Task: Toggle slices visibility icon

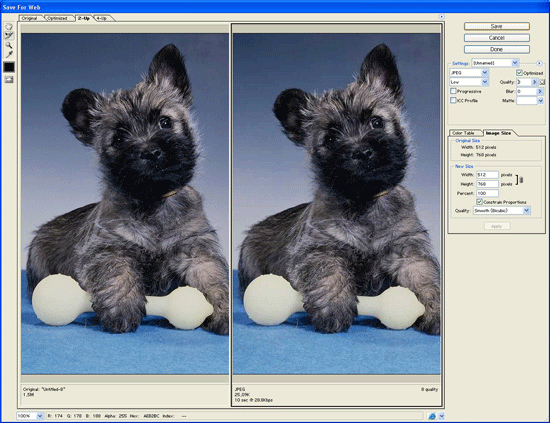Action: click(x=9, y=80)
